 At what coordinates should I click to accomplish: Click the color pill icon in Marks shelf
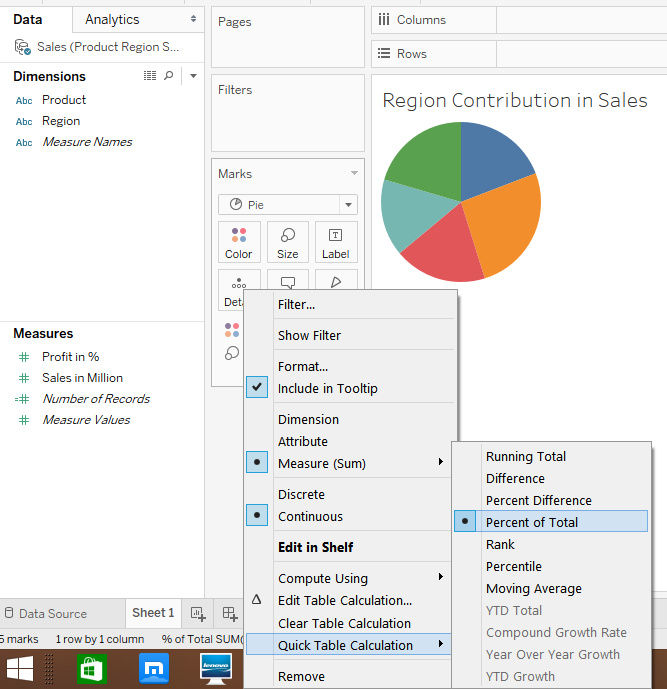click(232, 330)
